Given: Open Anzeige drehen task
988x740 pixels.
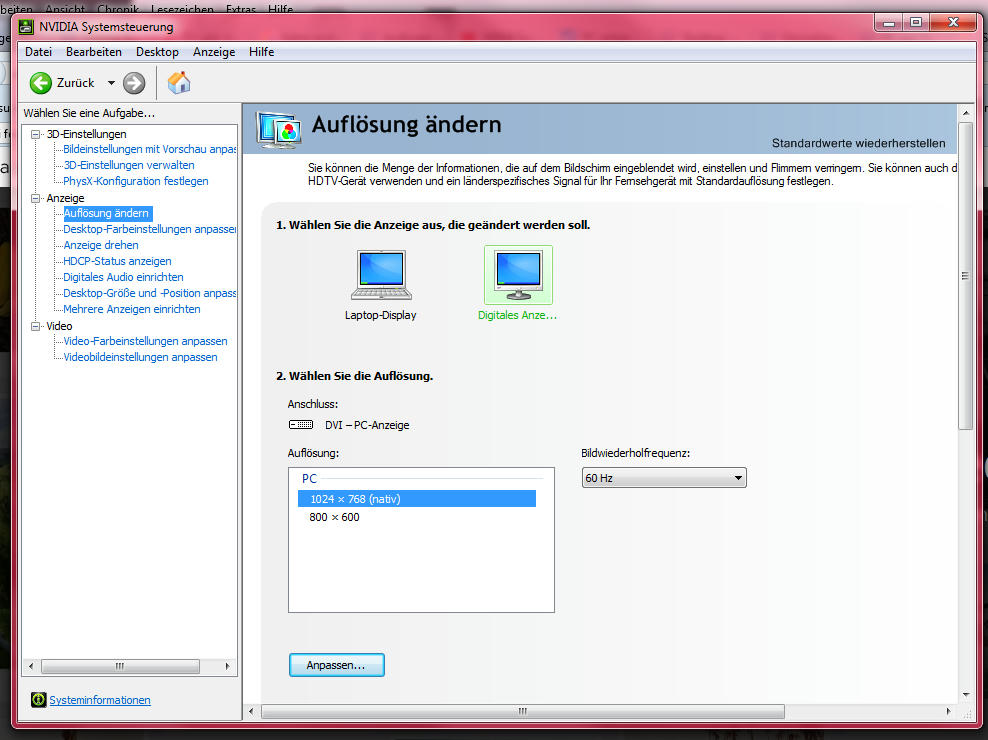Looking at the screenshot, I should [x=101, y=245].
